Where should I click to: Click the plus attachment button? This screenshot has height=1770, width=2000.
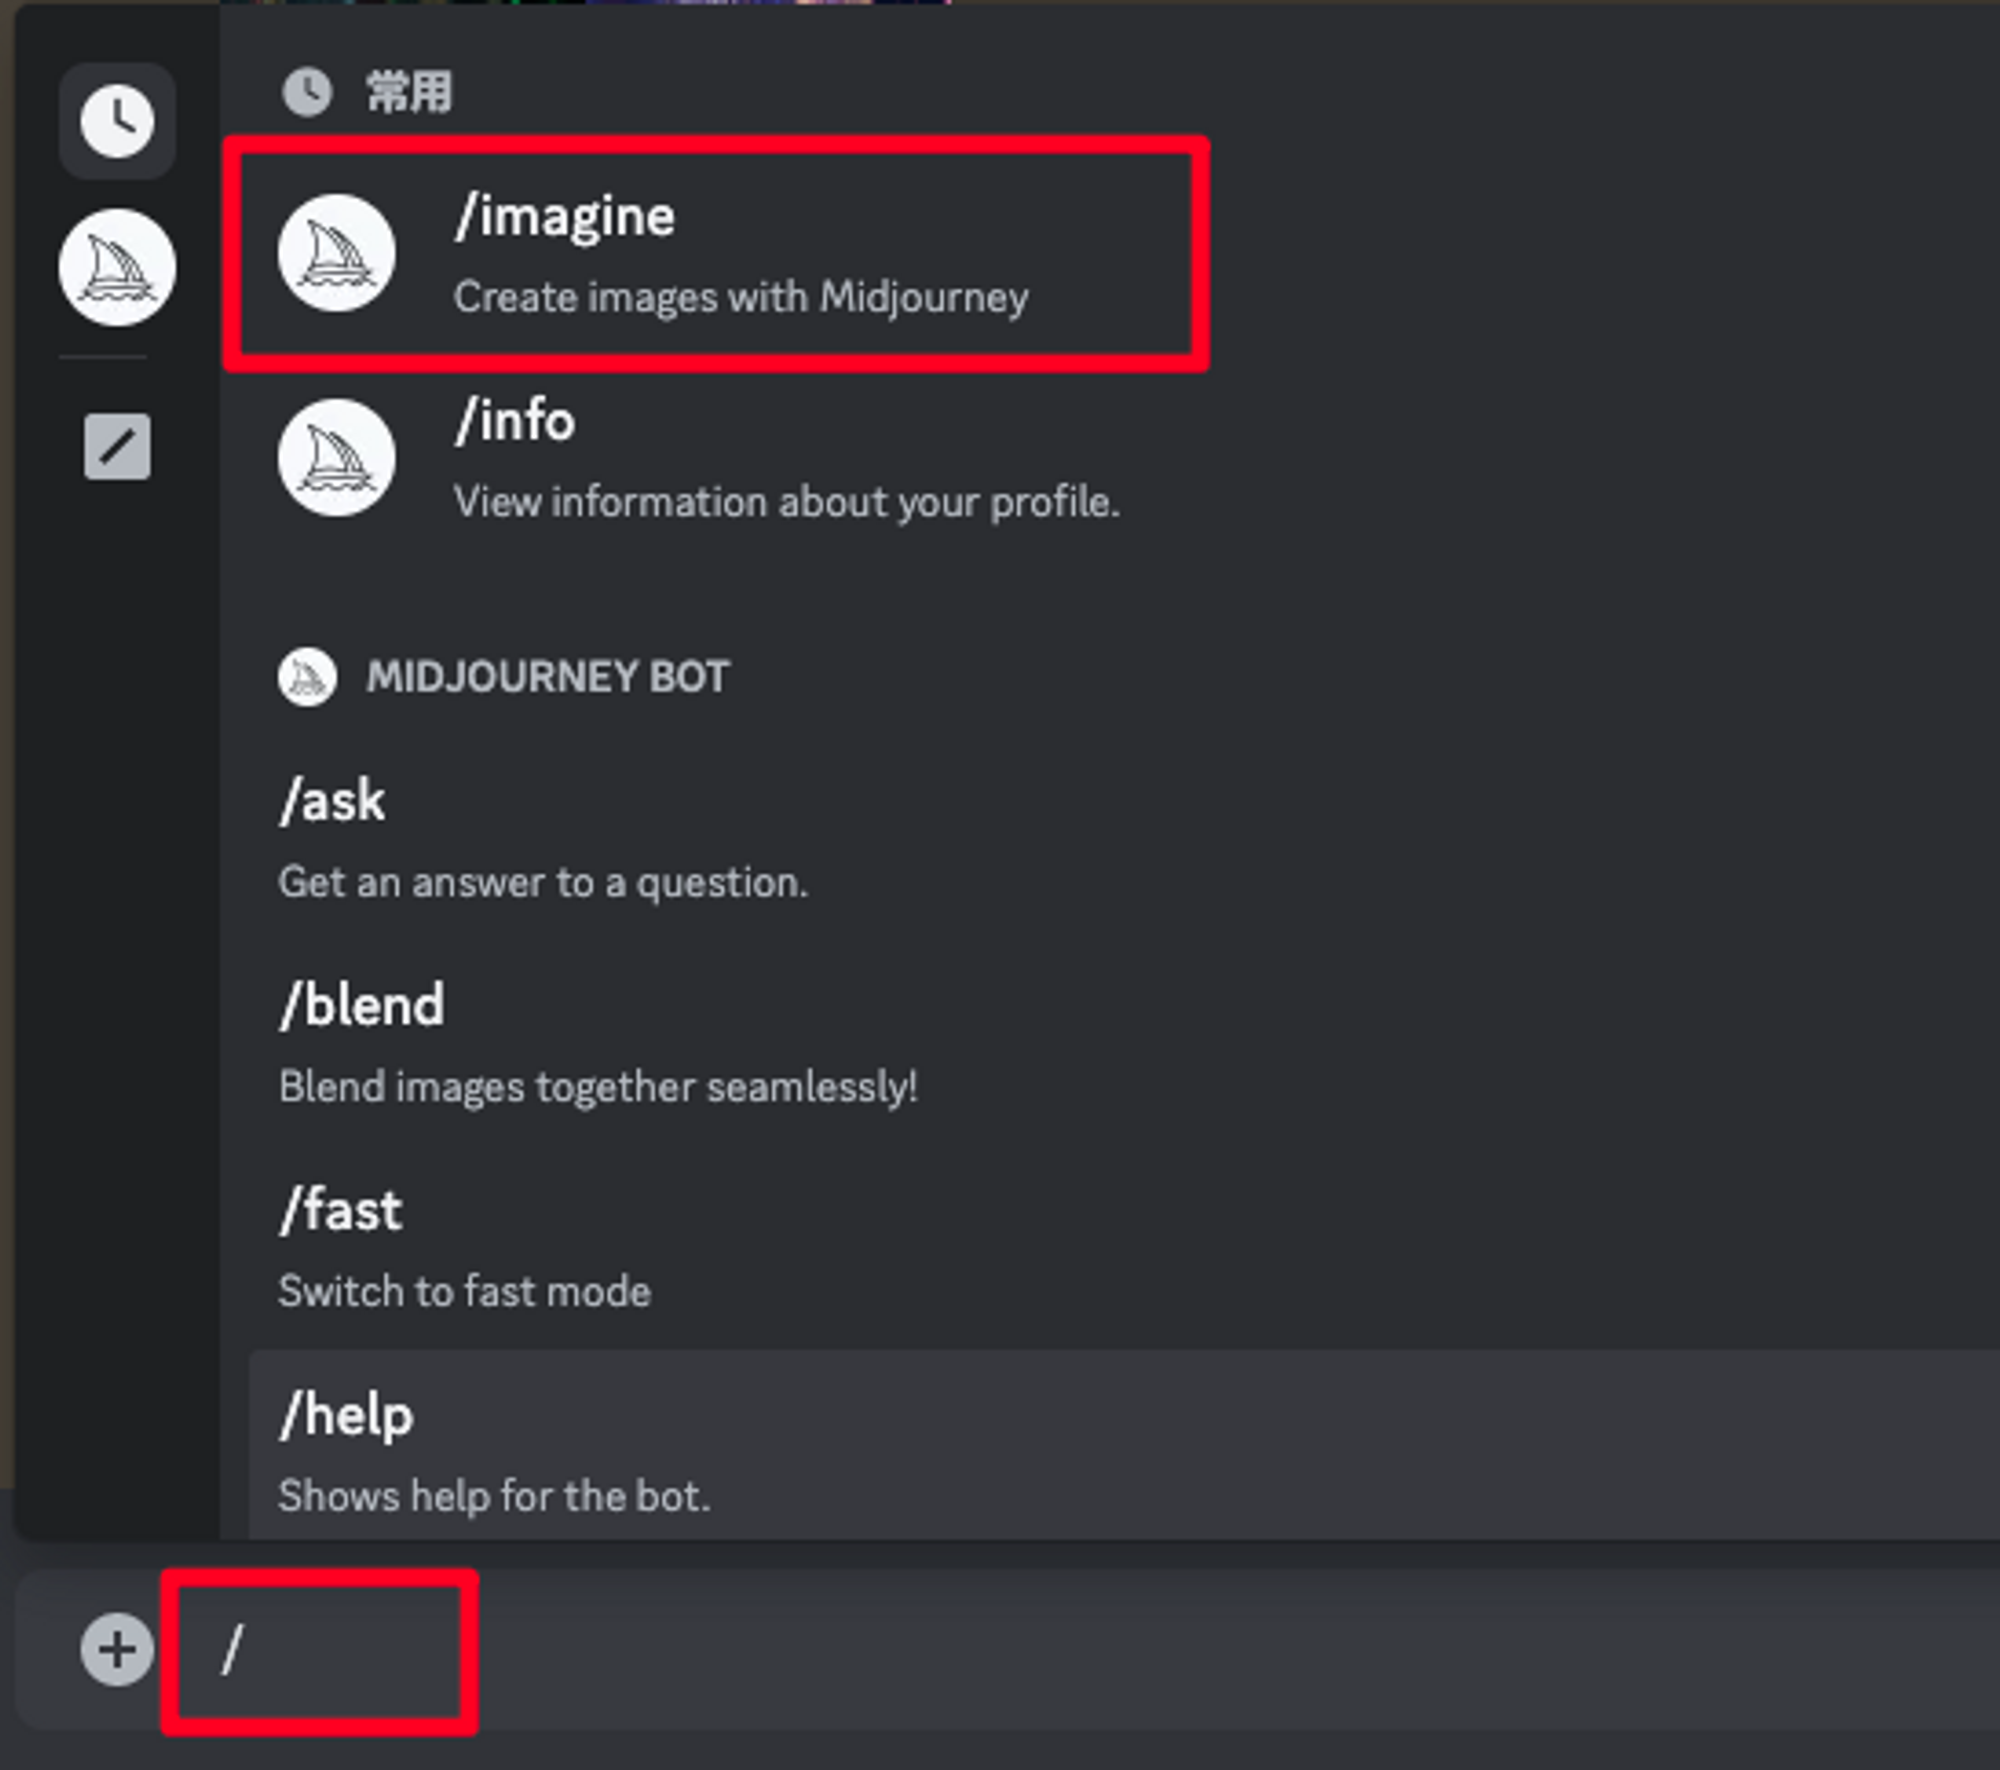click(117, 1649)
